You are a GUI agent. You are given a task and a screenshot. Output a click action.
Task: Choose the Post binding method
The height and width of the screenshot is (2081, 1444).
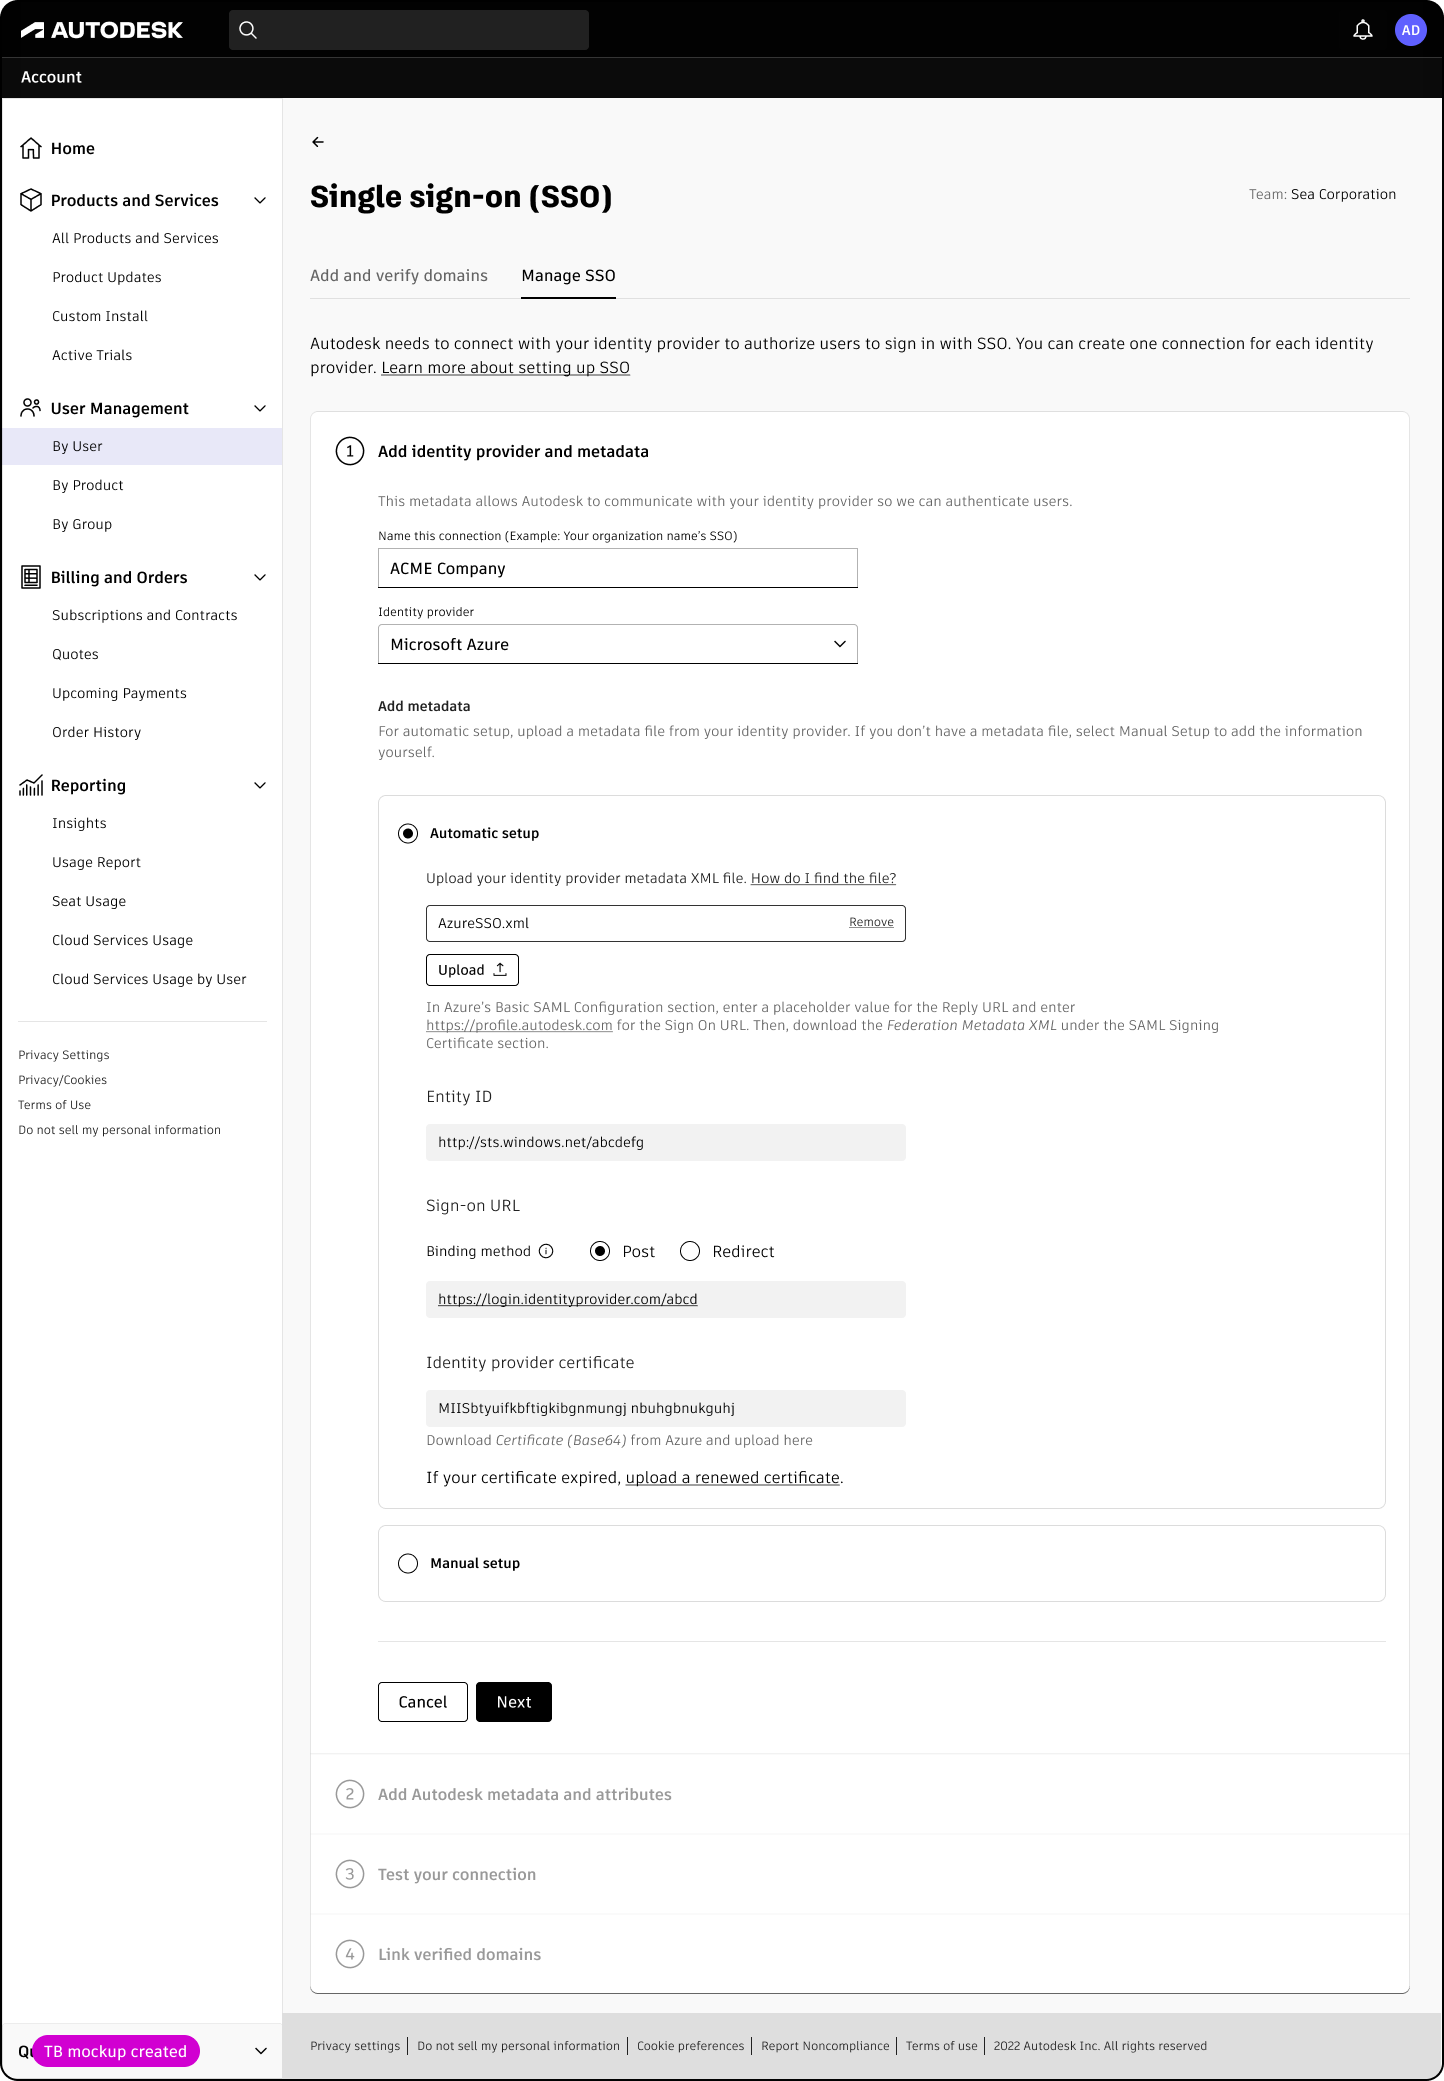pyautogui.click(x=600, y=1251)
